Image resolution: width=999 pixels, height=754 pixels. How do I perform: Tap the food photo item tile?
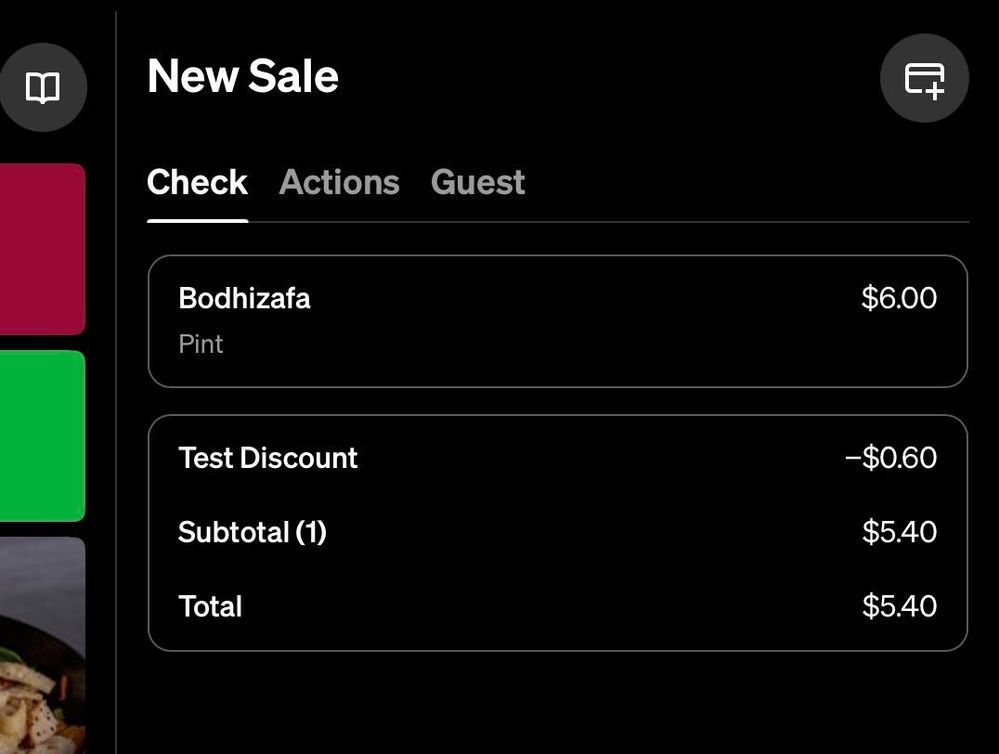pos(42,645)
